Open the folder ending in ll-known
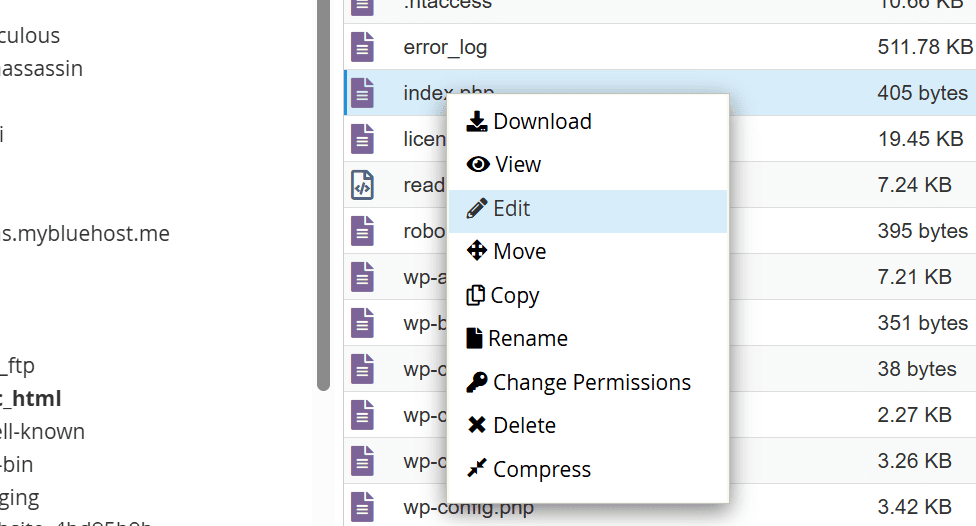976x526 pixels. coord(42,431)
